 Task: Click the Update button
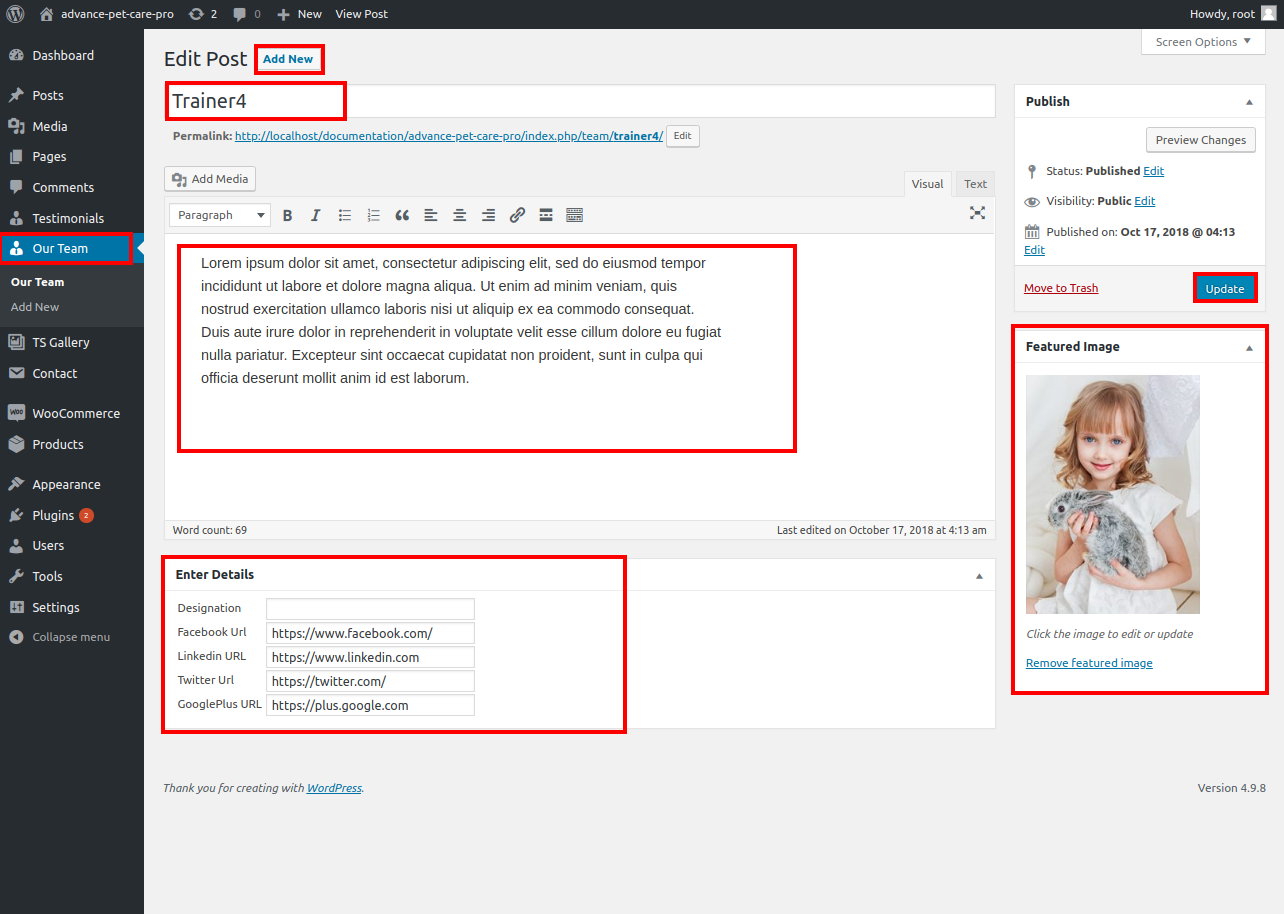1225,288
